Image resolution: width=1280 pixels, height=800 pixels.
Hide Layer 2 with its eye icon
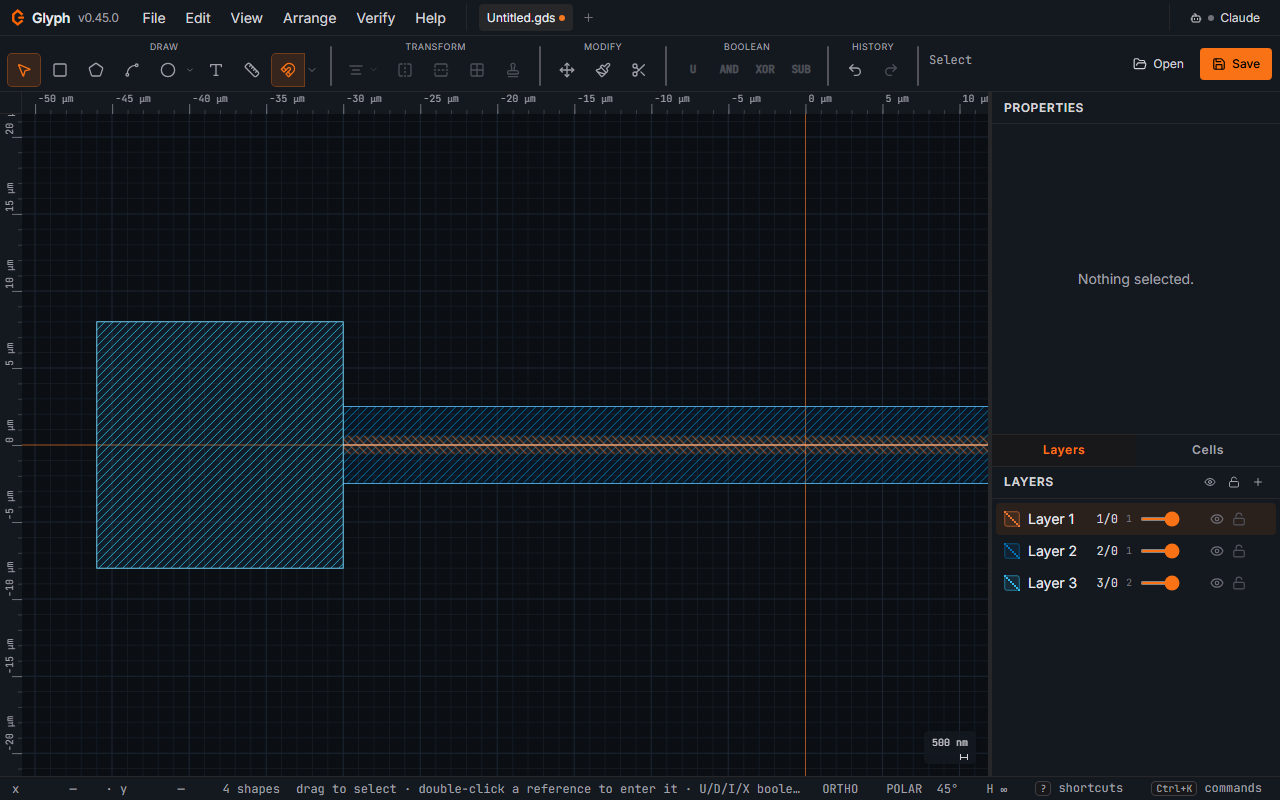[1217, 551]
